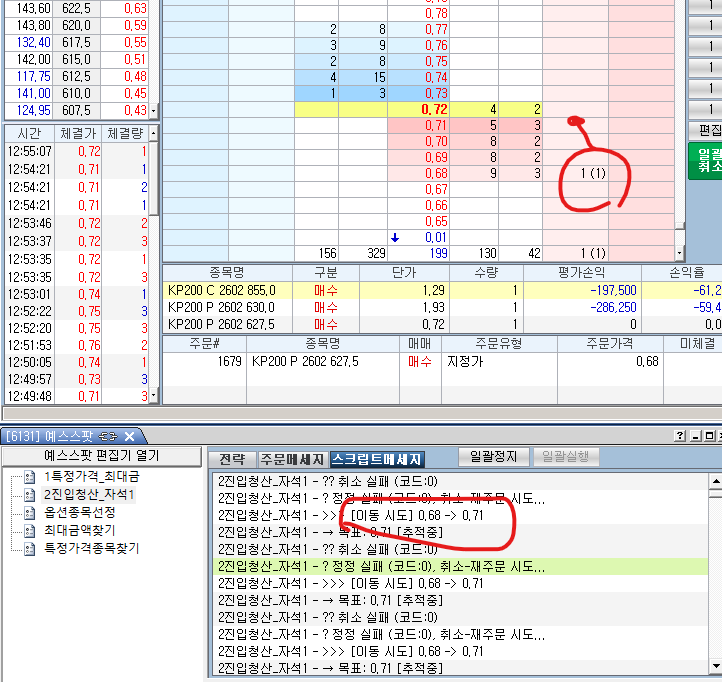Click the file icon next to 특정가격종목찾기
Image resolution: width=722 pixels, height=682 pixels.
pyautogui.click(x=29, y=548)
